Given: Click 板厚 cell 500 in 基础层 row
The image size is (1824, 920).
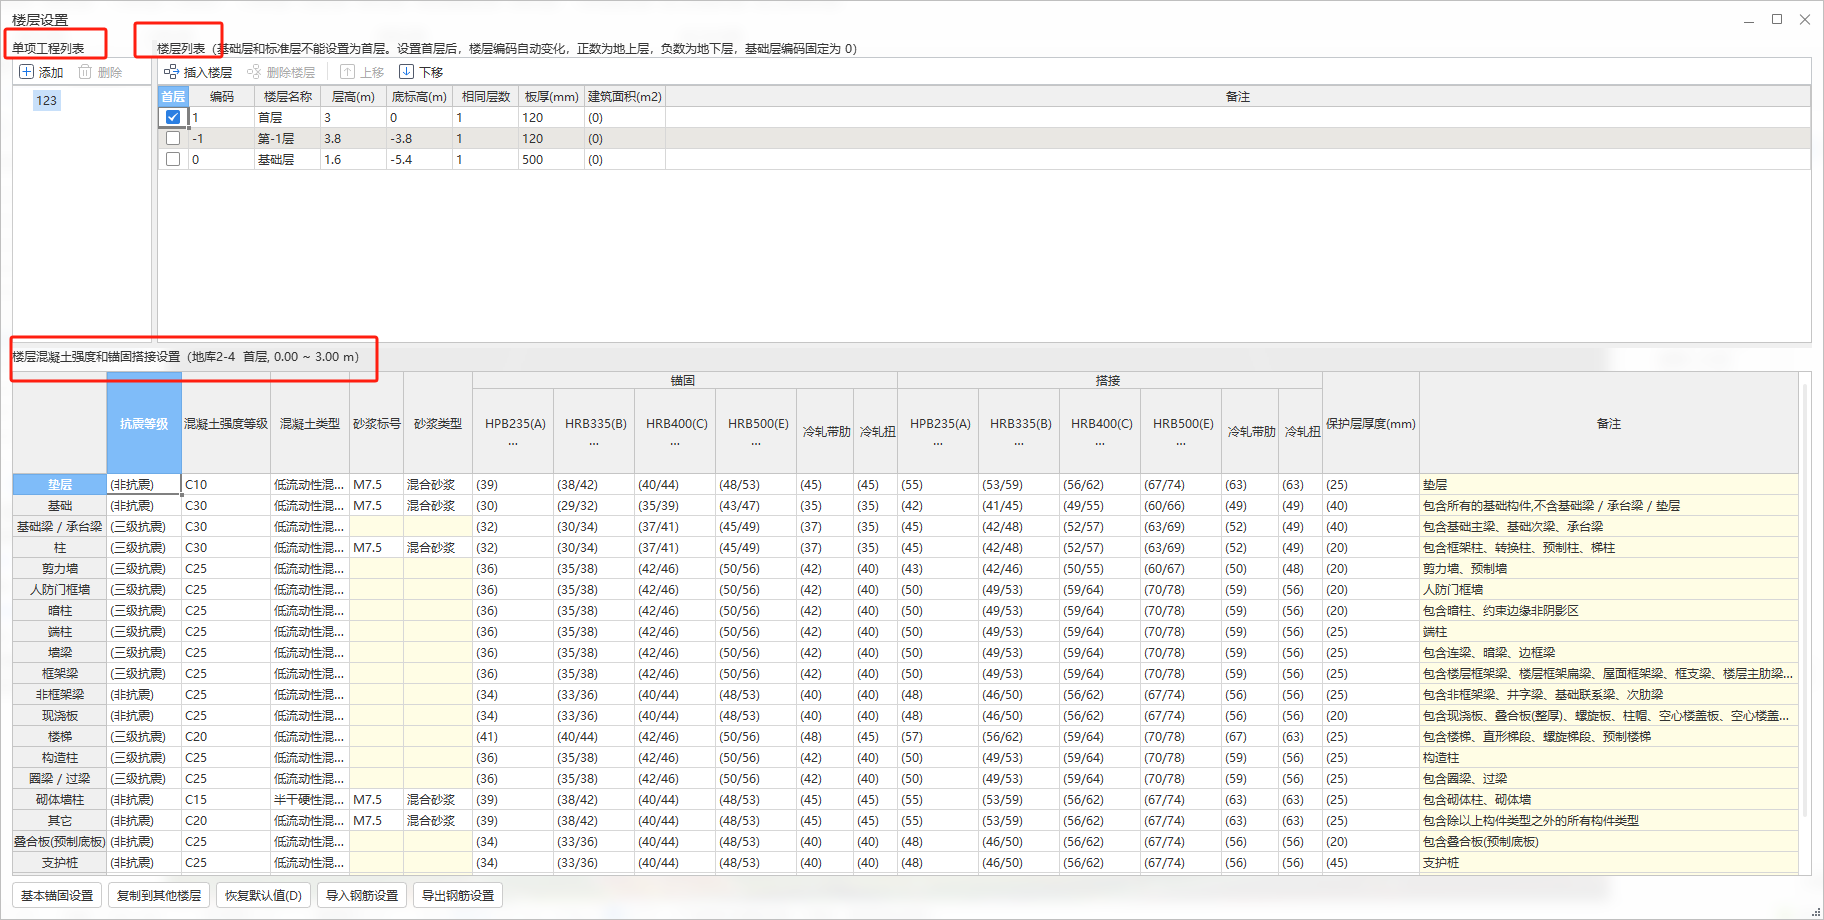Looking at the screenshot, I should tap(551, 159).
